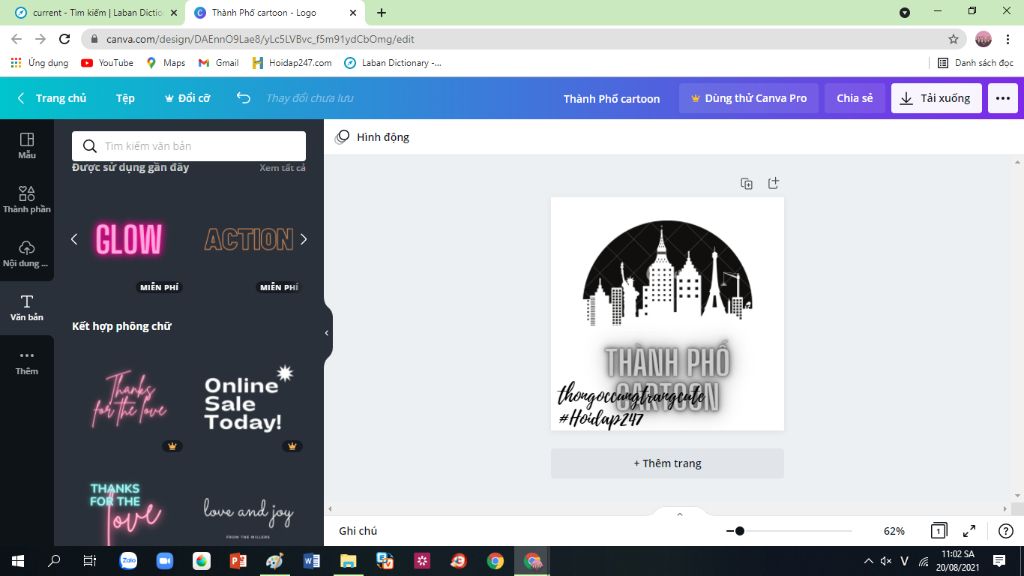Image resolution: width=1024 pixels, height=576 pixels.
Task: Open notification center in system tray
Action: pos(999,561)
